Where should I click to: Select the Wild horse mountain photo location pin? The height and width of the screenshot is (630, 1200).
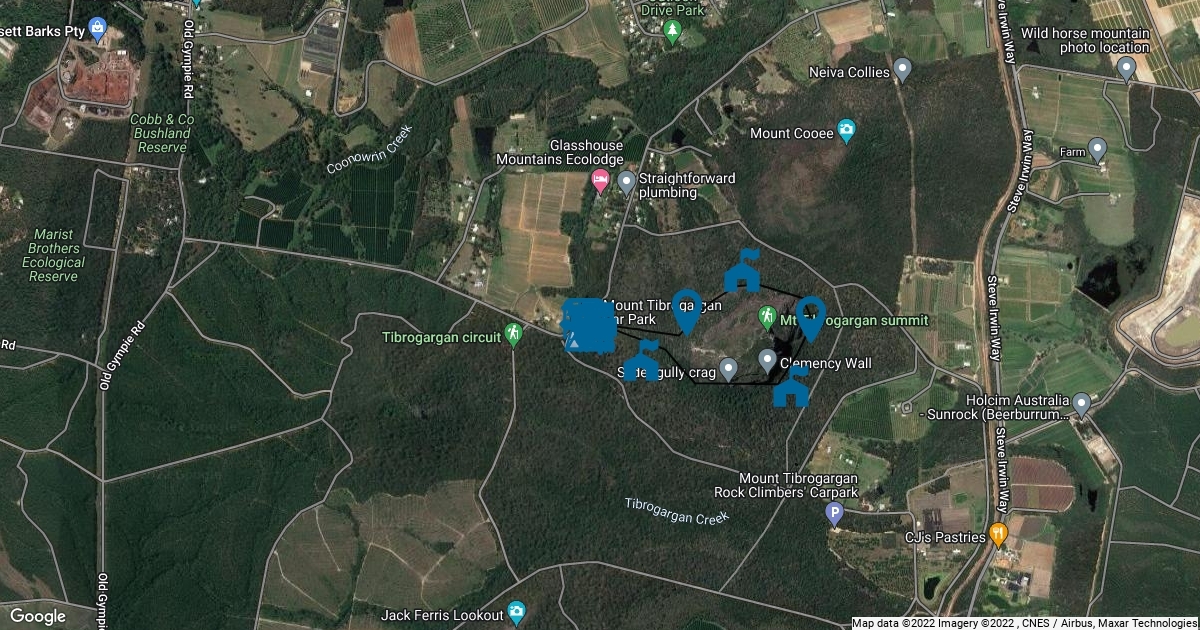pyautogui.click(x=1126, y=69)
